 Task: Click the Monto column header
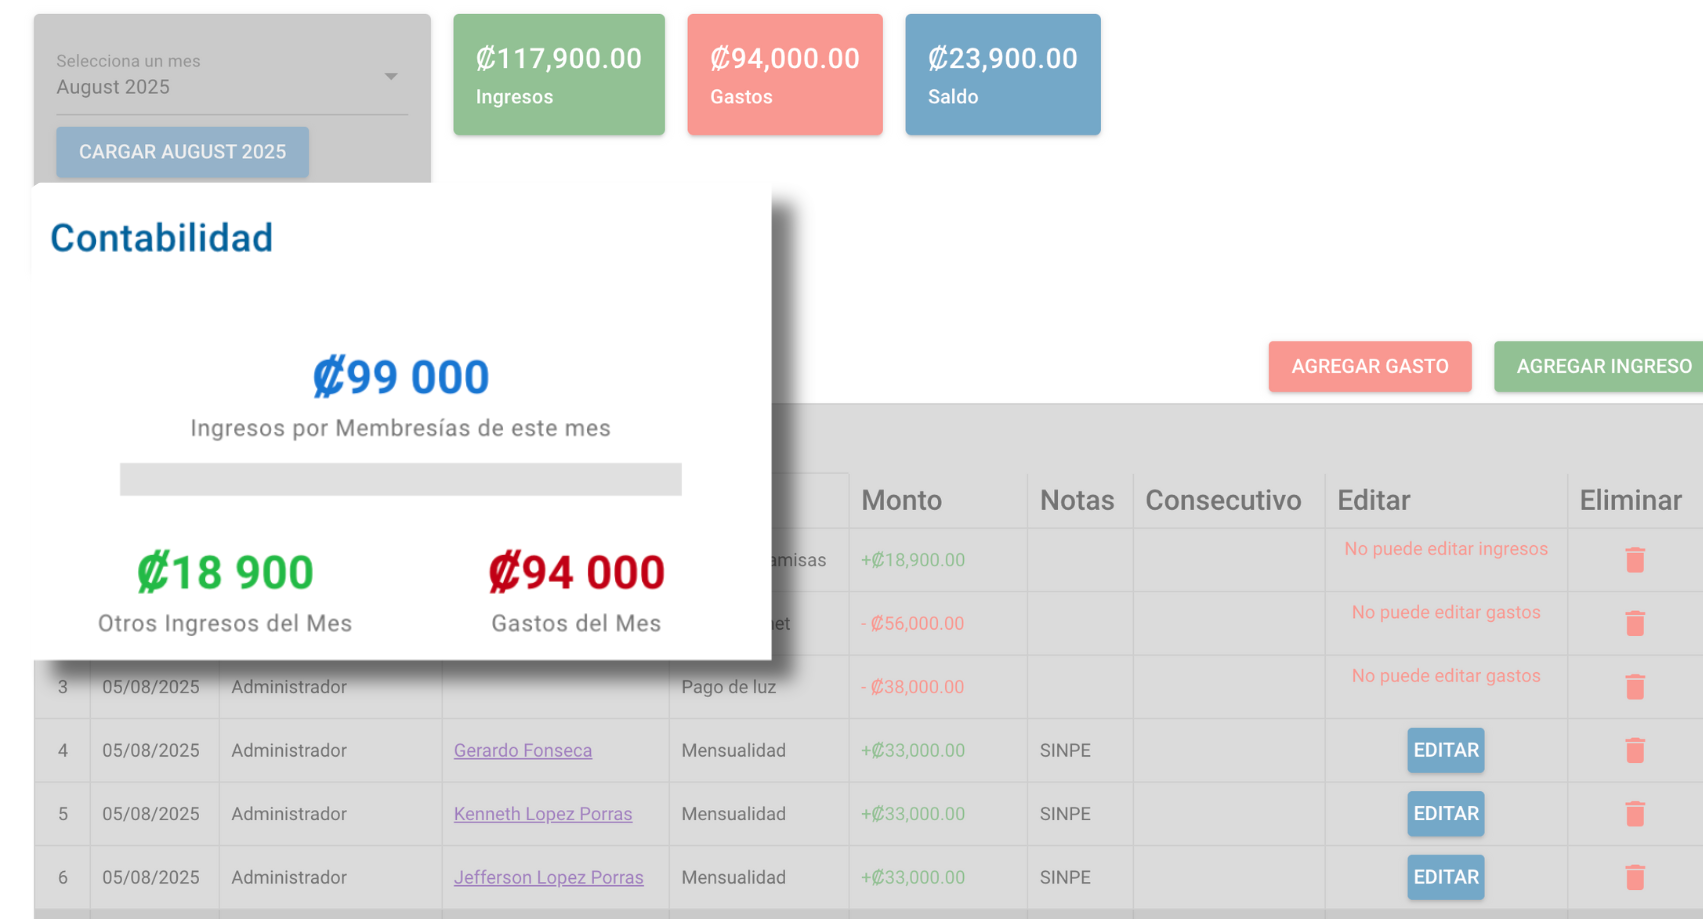(900, 500)
